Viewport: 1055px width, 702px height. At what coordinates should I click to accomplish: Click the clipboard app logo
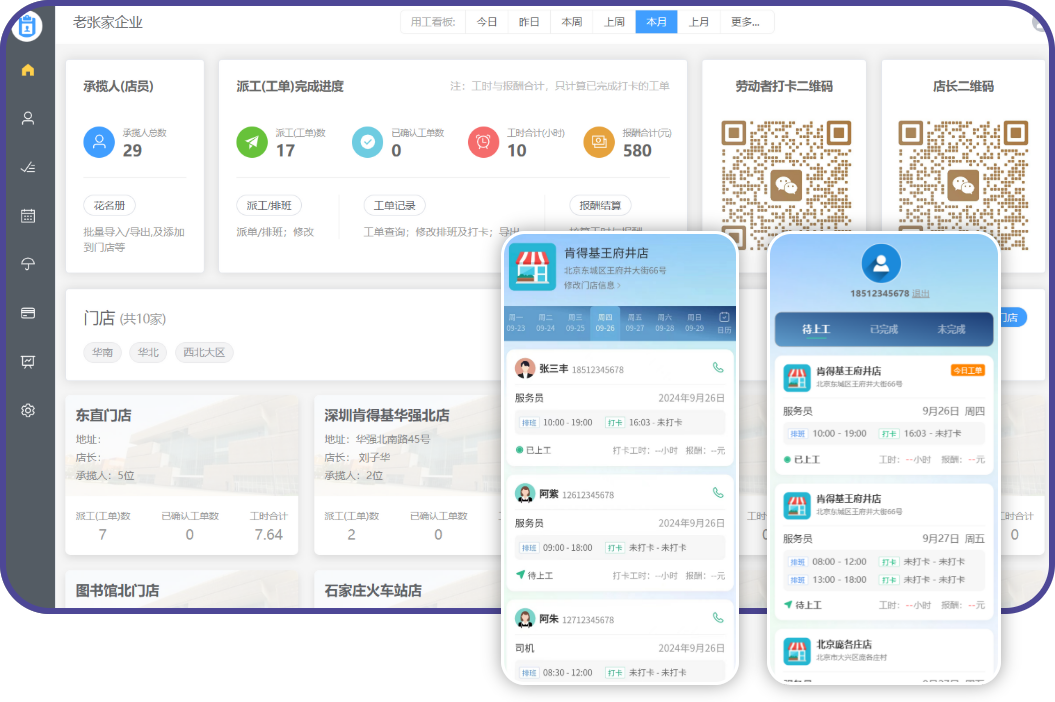point(27,26)
